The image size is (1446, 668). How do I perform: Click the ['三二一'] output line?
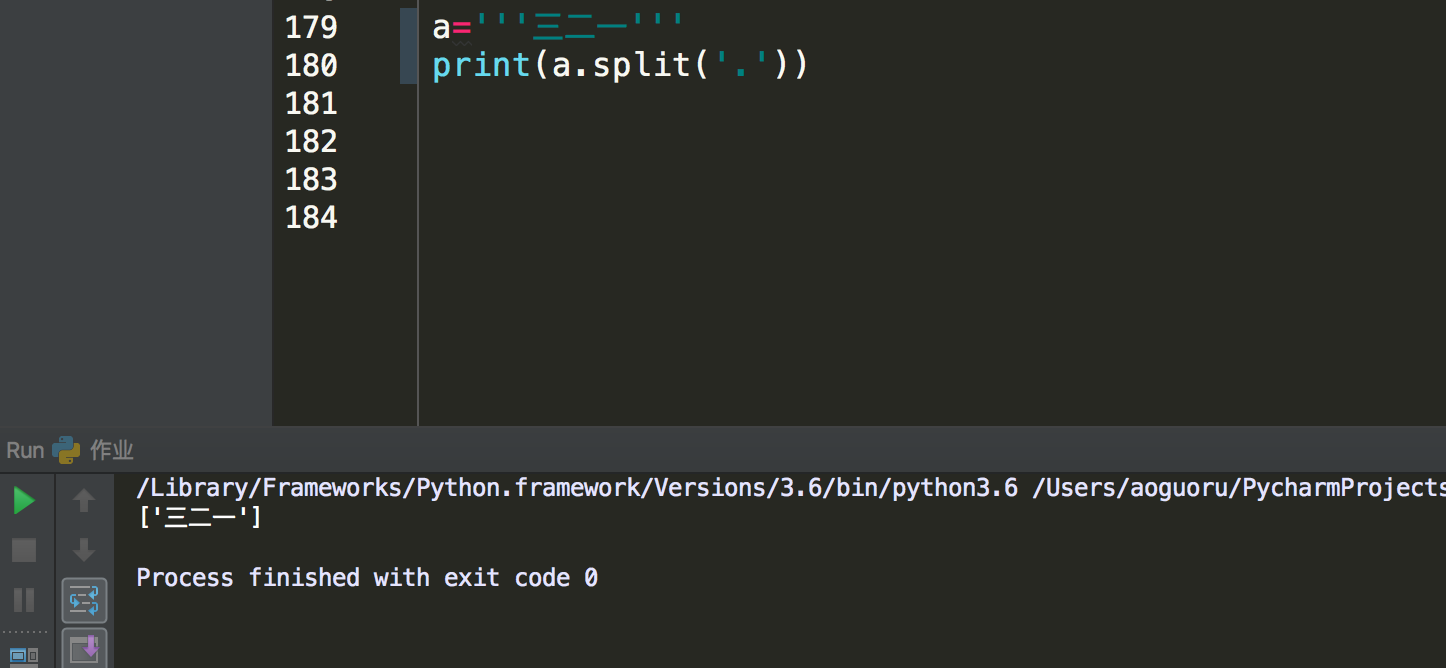click(199, 517)
